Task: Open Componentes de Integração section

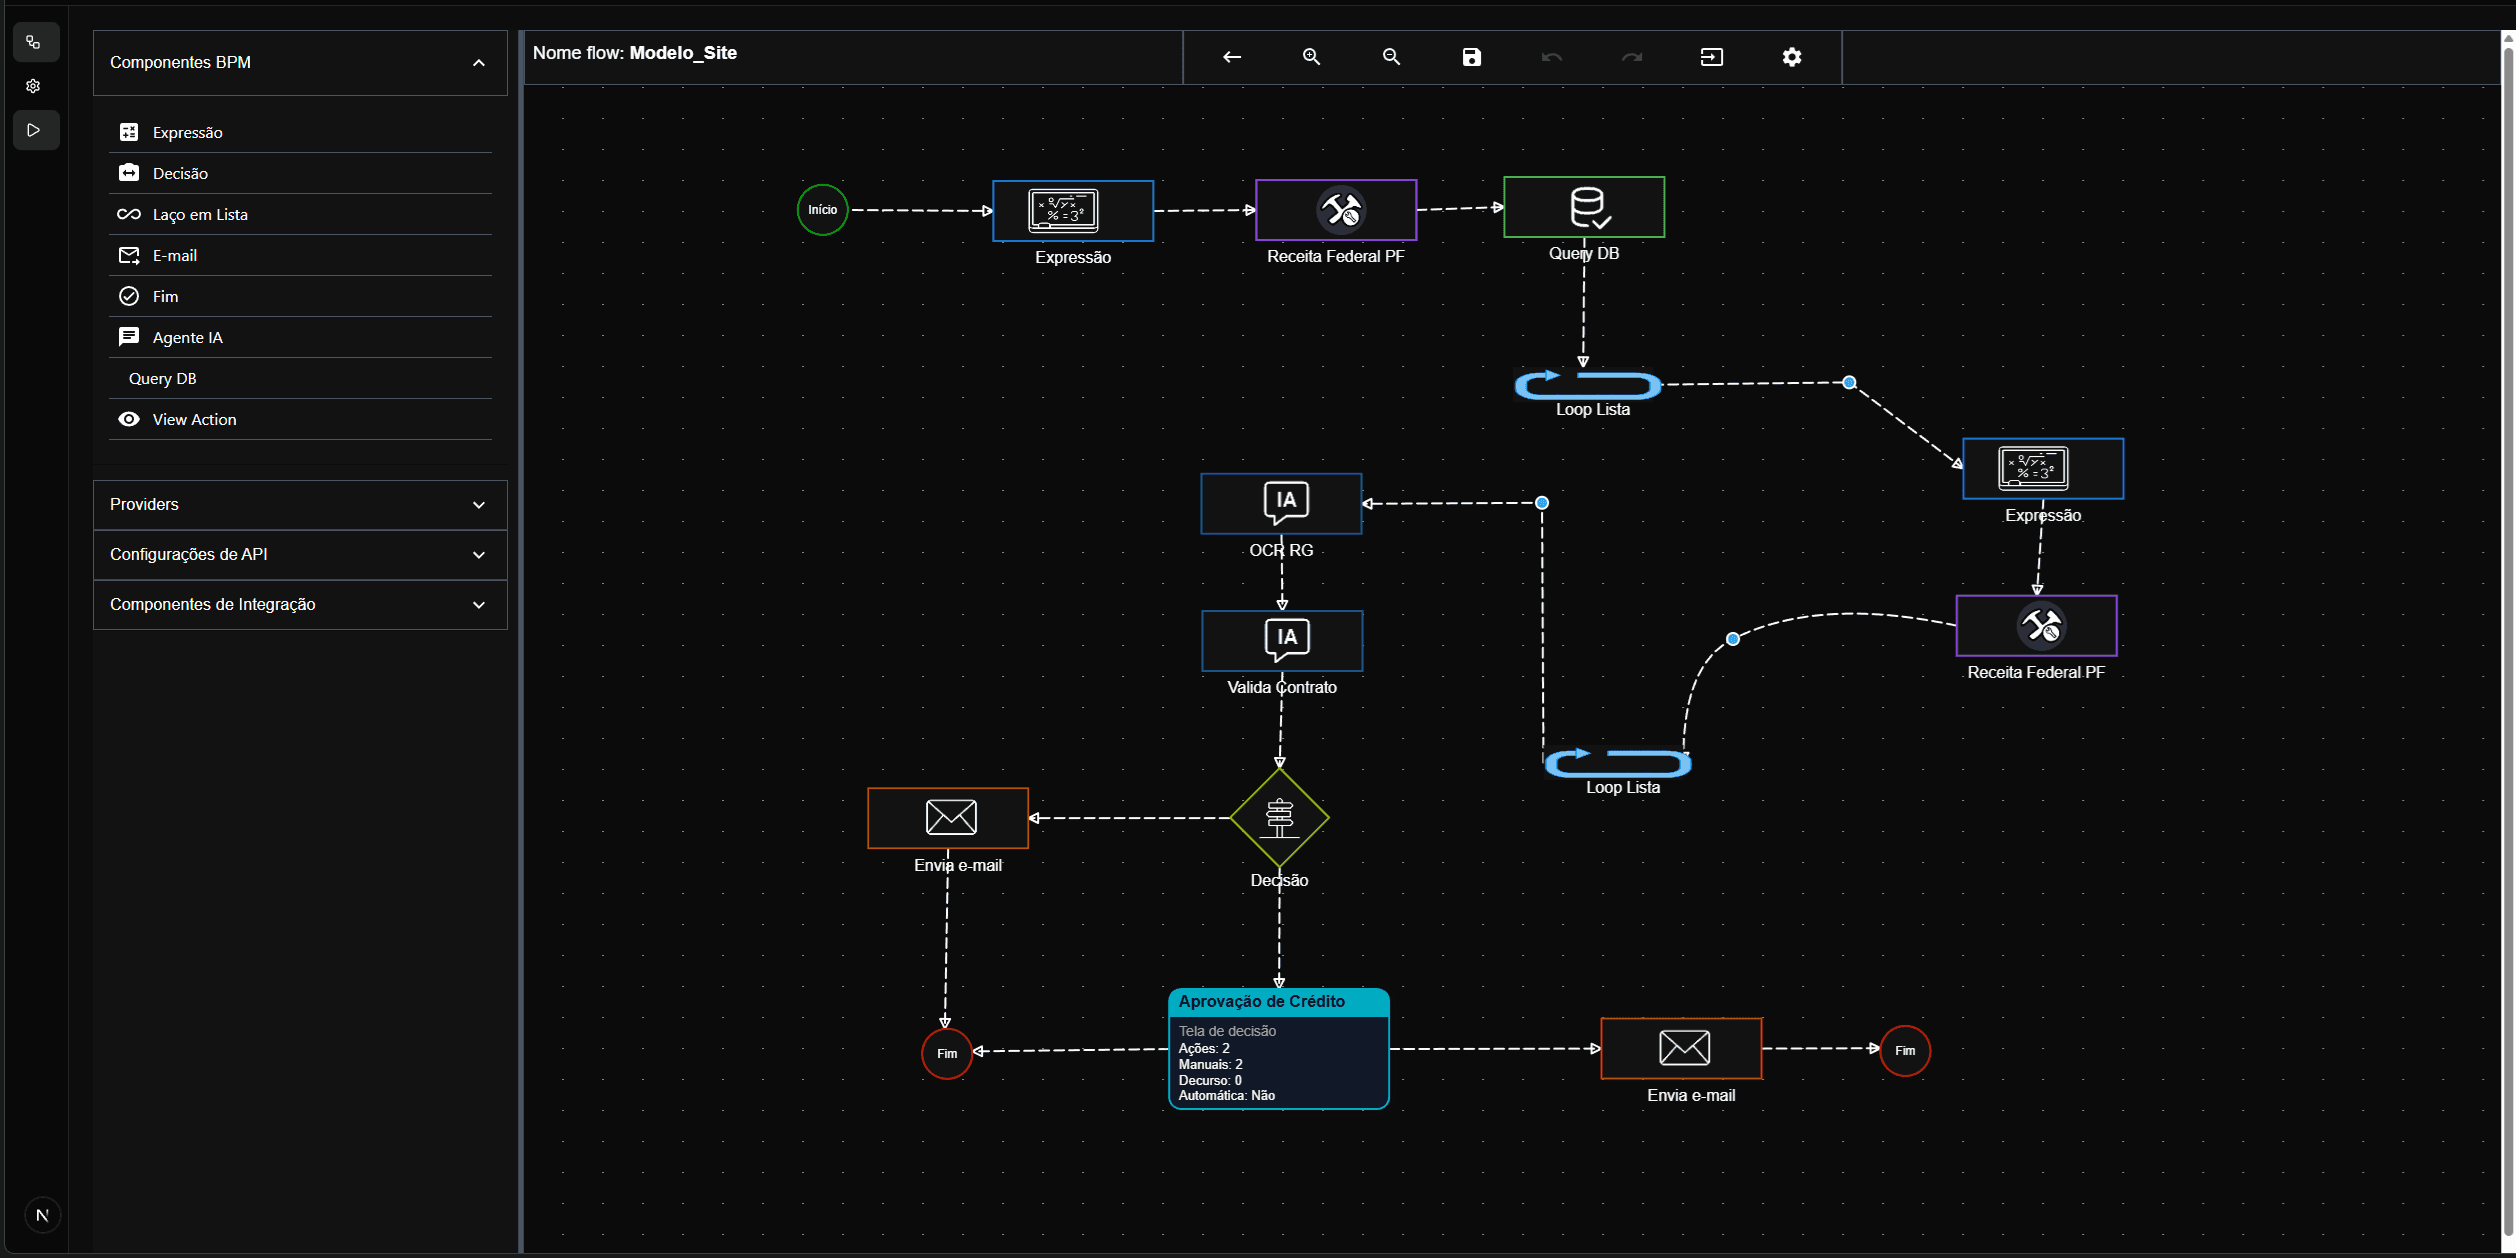Action: 299,604
